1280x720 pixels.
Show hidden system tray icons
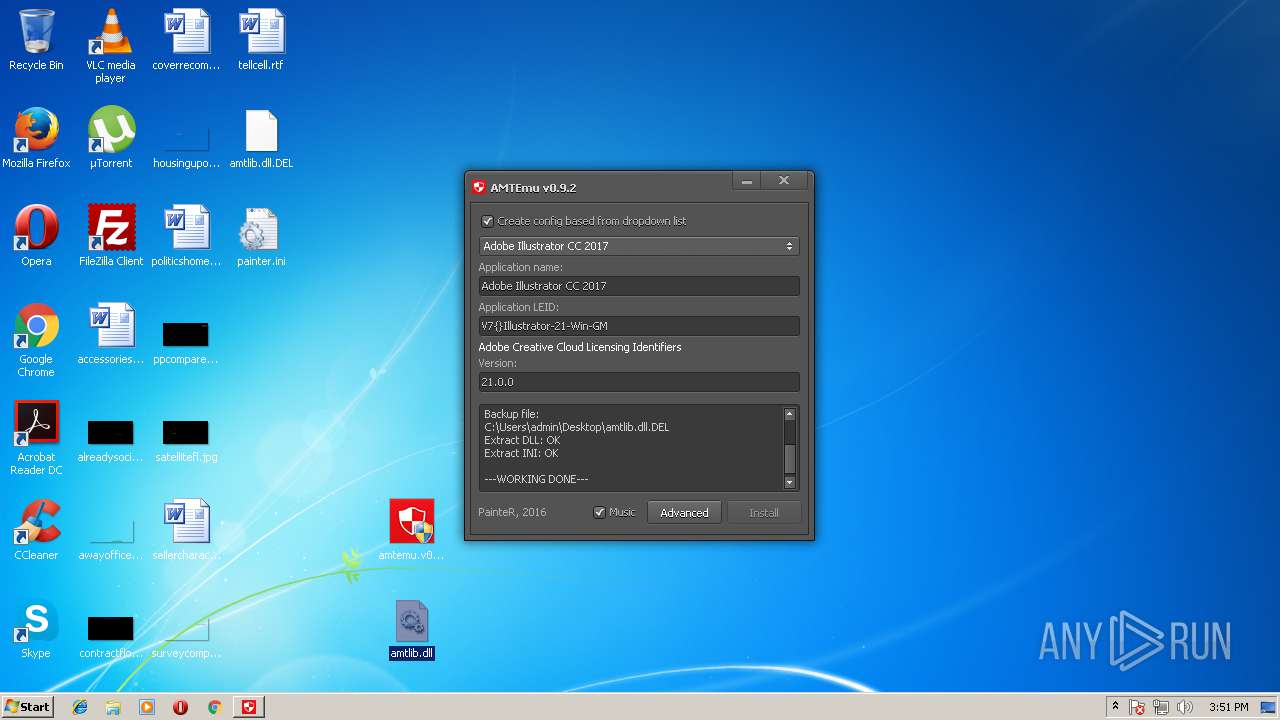tap(1115, 707)
